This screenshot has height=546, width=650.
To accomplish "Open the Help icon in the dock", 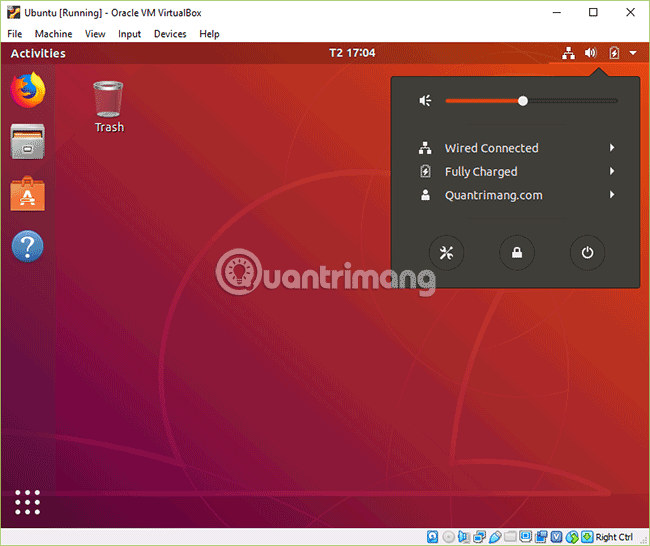I will [x=27, y=246].
